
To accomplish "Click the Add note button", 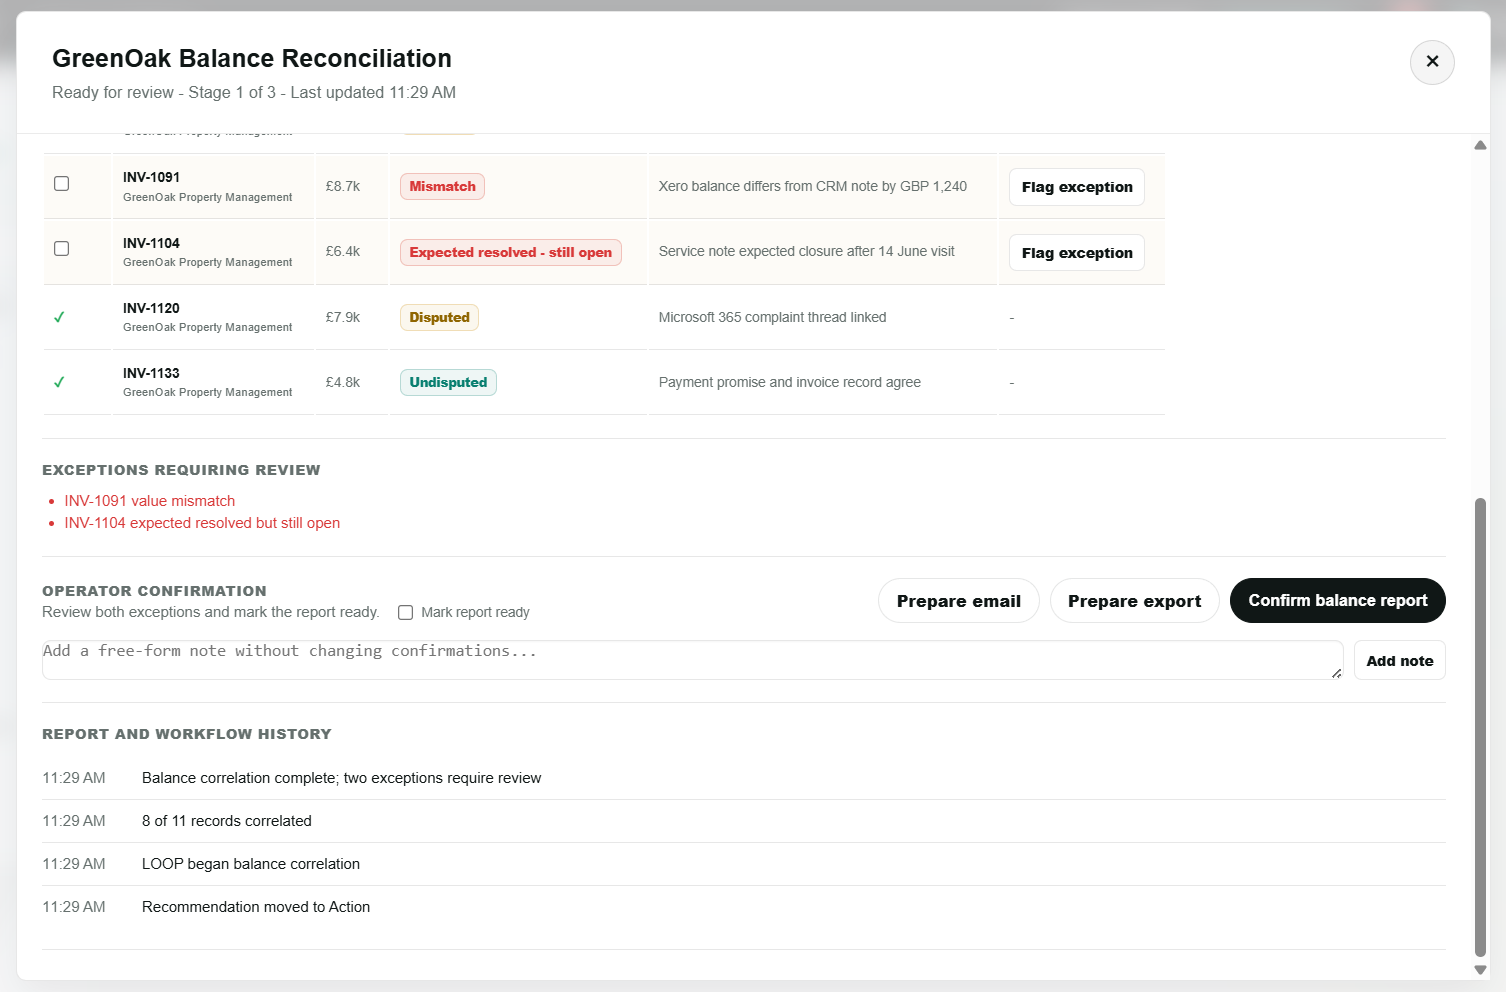I will point(1400,661).
